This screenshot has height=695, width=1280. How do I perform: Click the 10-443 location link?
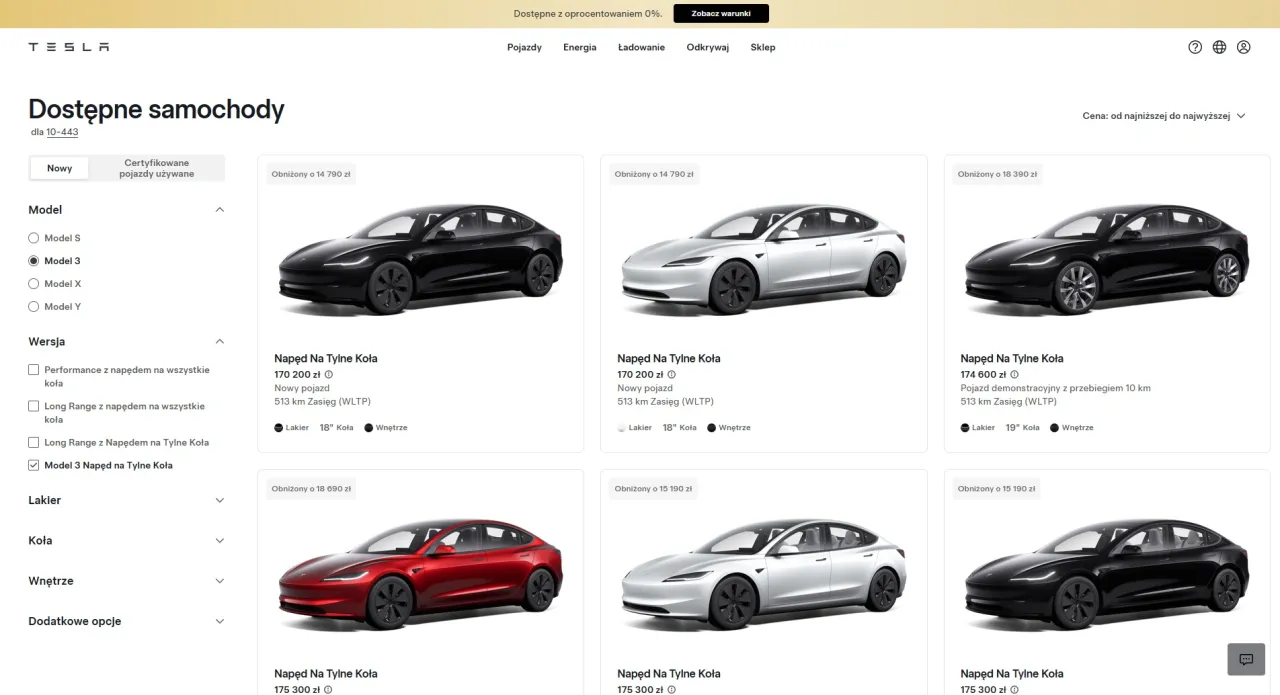point(63,131)
